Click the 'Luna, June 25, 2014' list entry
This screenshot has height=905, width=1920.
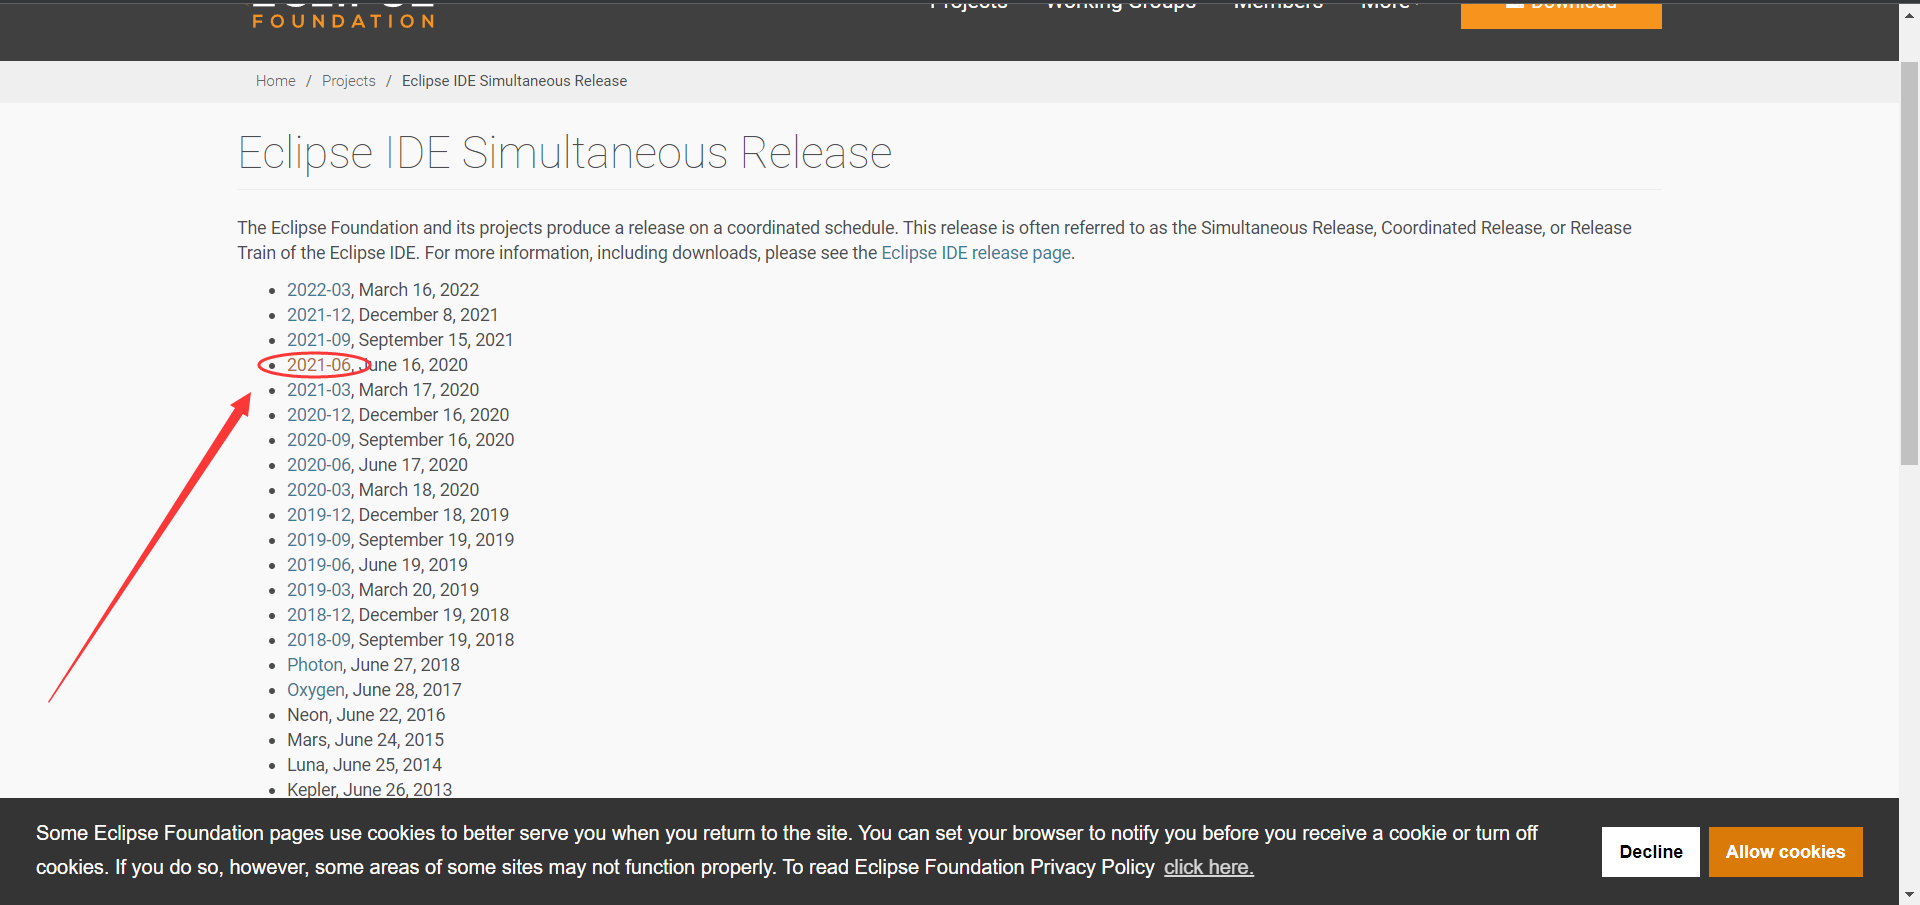tap(364, 765)
